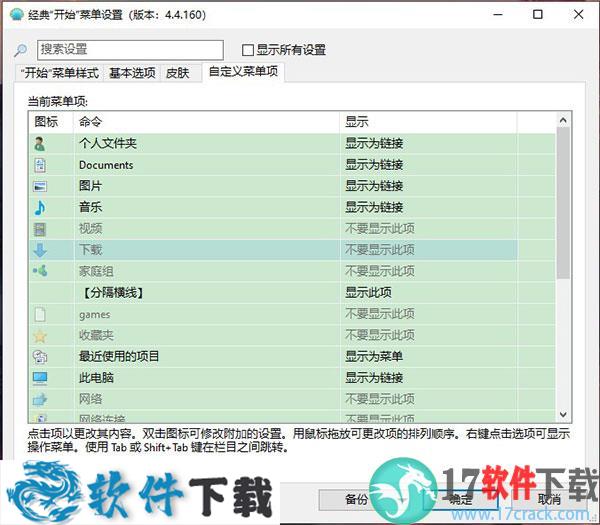Image resolution: width=600 pixels, height=525 pixels.
Task: Enable the 显示所有设置 checkbox
Action: [x=248, y=50]
